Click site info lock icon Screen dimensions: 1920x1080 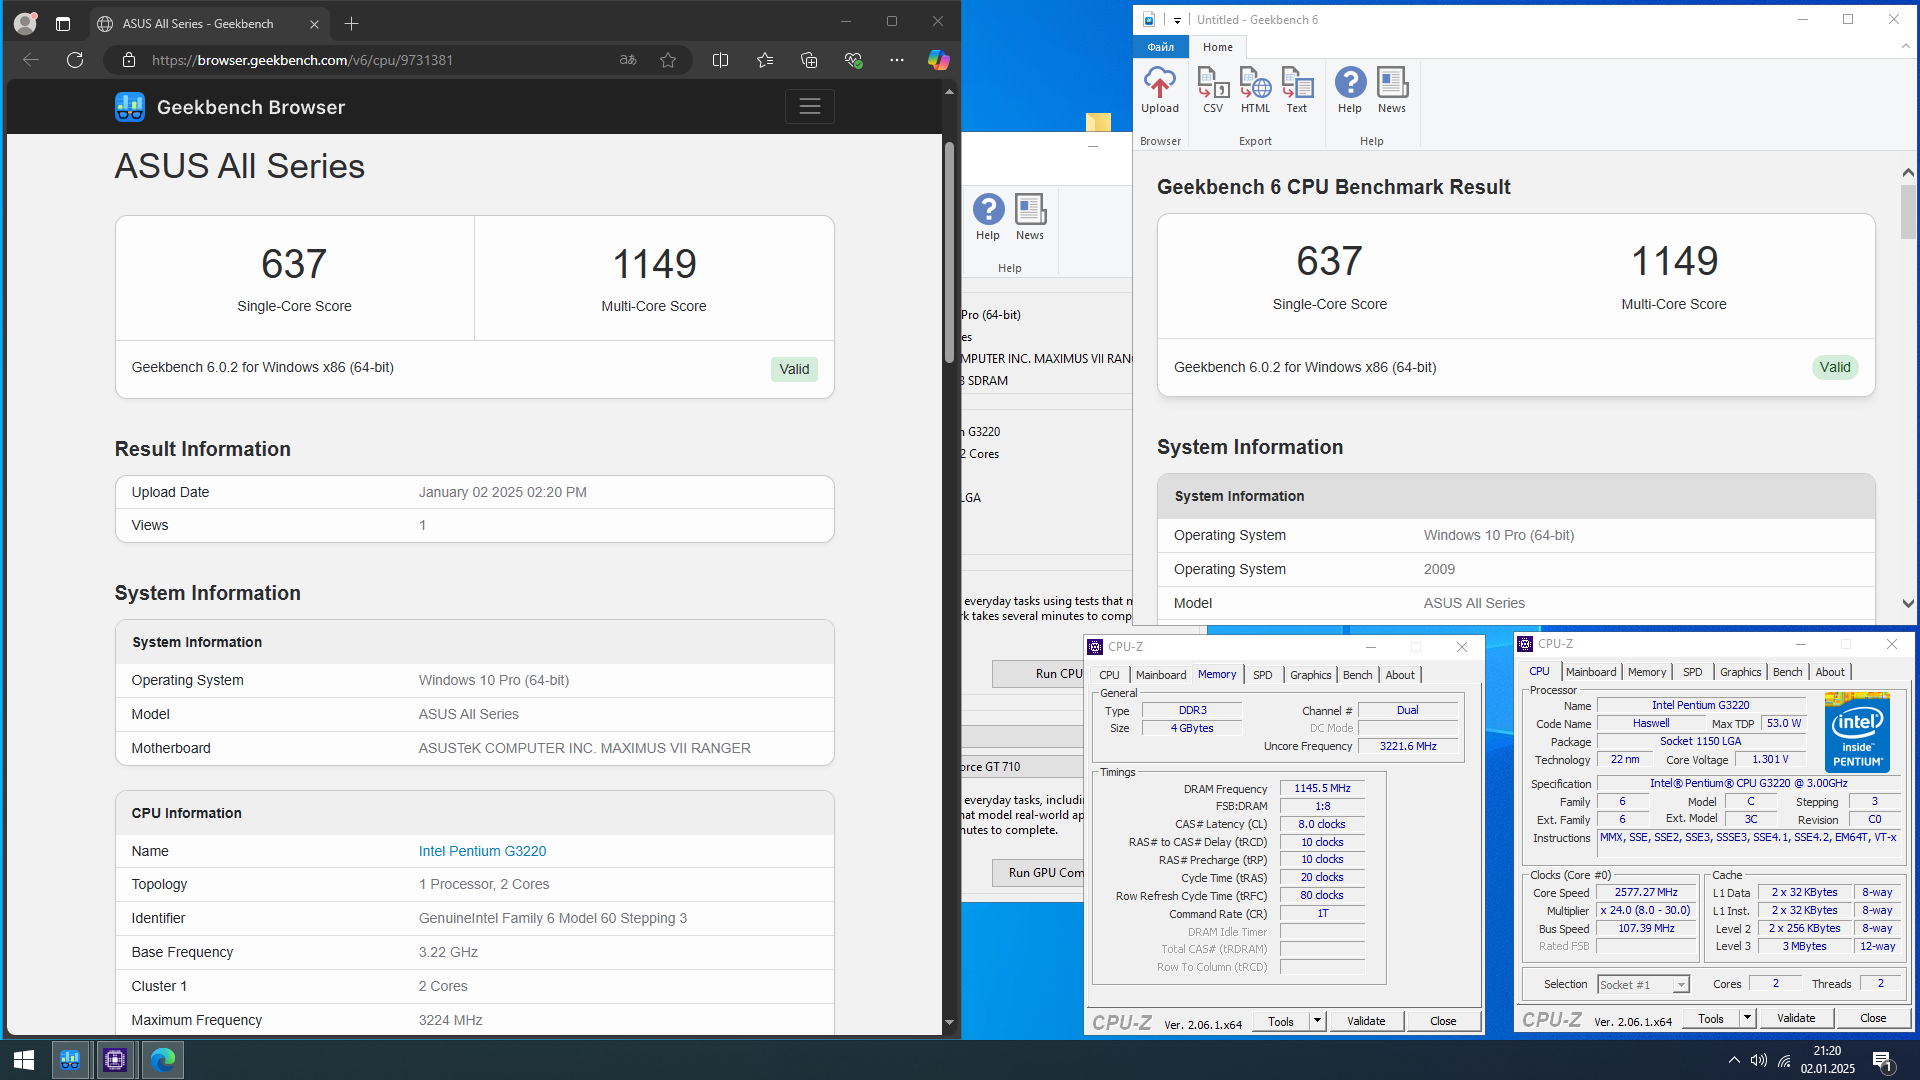pyautogui.click(x=128, y=60)
